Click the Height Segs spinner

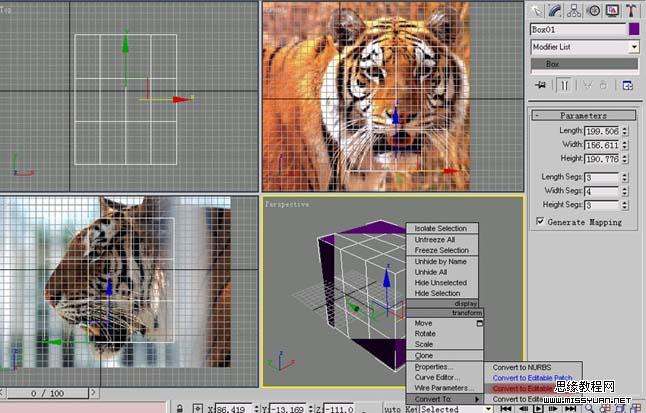[625, 205]
